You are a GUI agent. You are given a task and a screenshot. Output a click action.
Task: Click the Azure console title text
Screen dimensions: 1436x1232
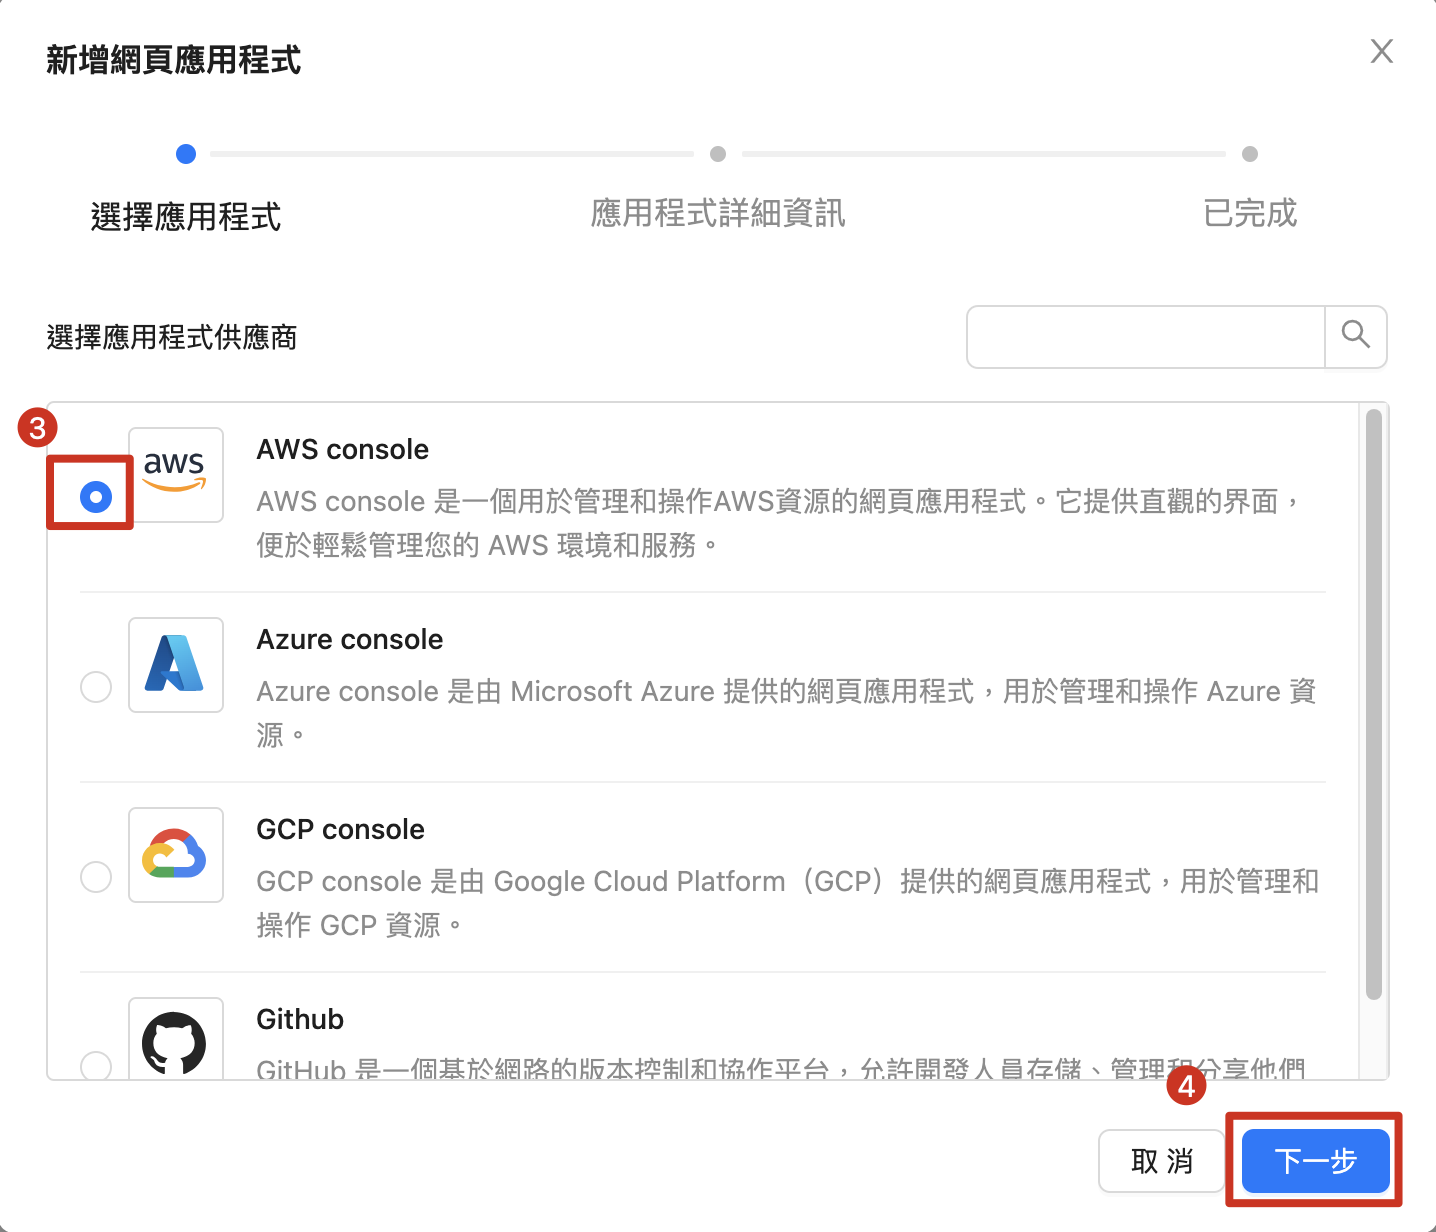click(x=350, y=640)
